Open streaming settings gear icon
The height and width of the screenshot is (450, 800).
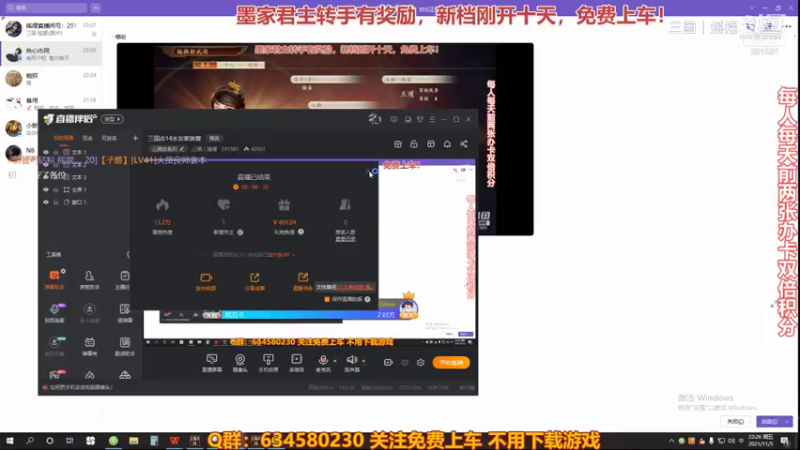[420, 362]
